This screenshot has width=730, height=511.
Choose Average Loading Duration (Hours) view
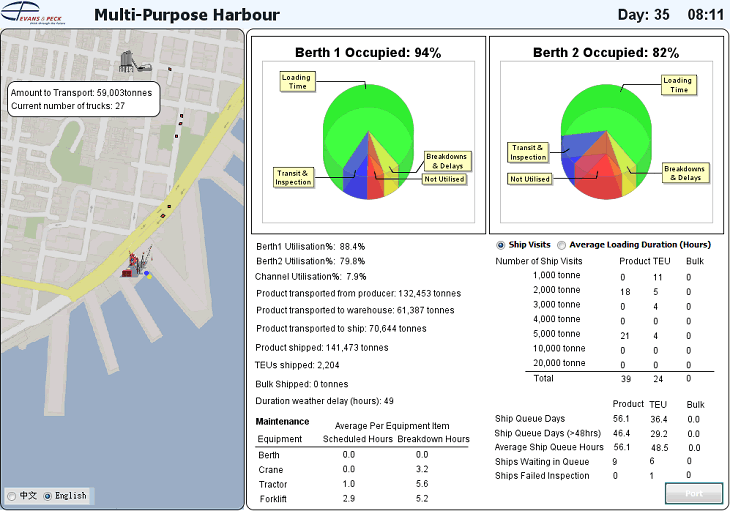[x=561, y=245]
